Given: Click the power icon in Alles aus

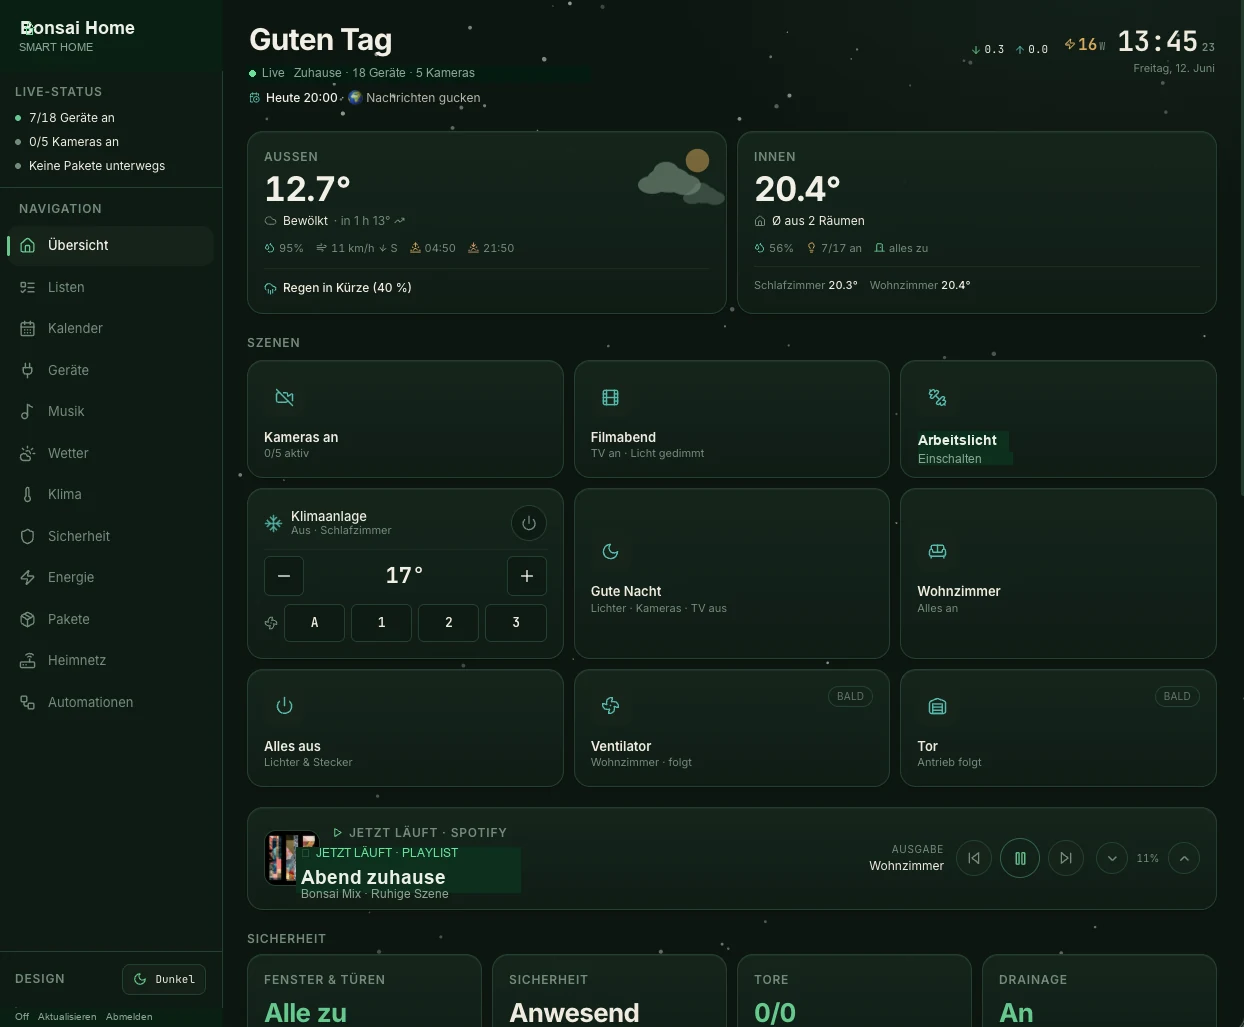Looking at the screenshot, I should point(284,706).
